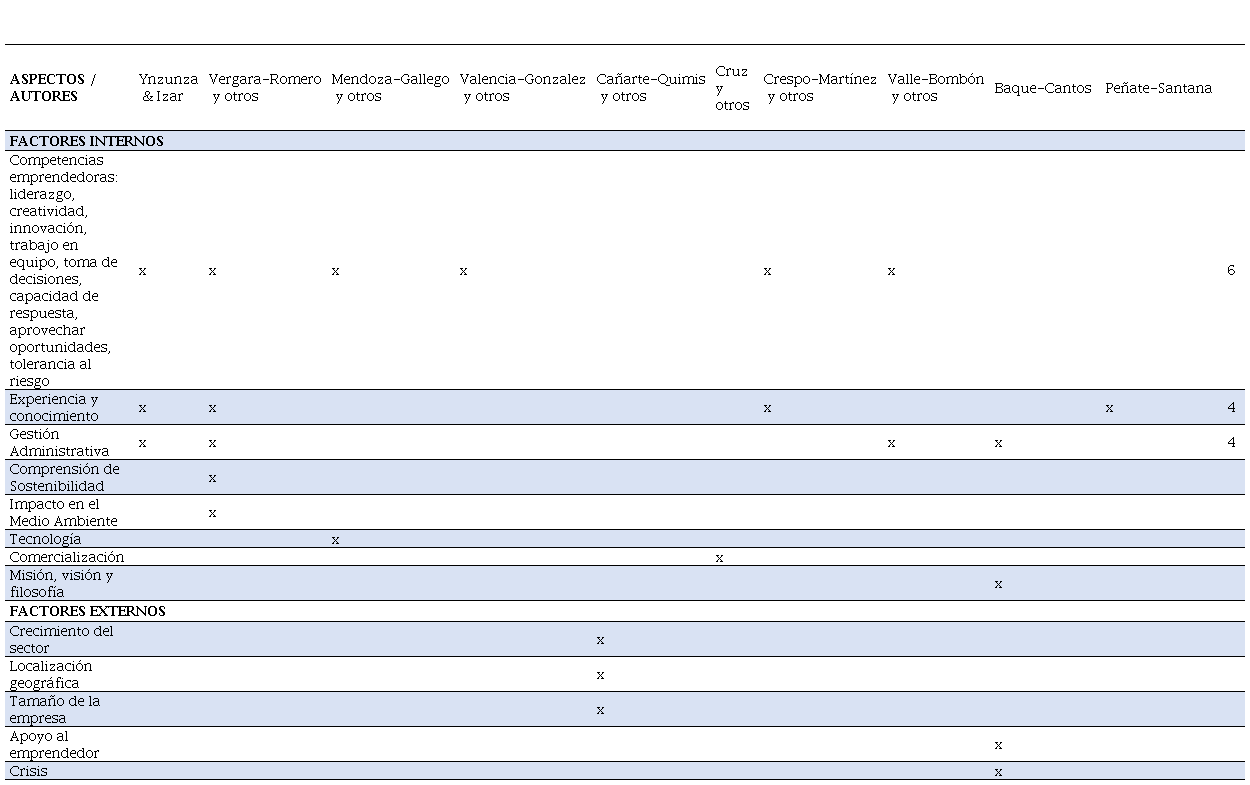This screenshot has height=785, width=1250.
Task: Select the x mark in the Comercialización row
Action: pyautogui.click(x=719, y=558)
